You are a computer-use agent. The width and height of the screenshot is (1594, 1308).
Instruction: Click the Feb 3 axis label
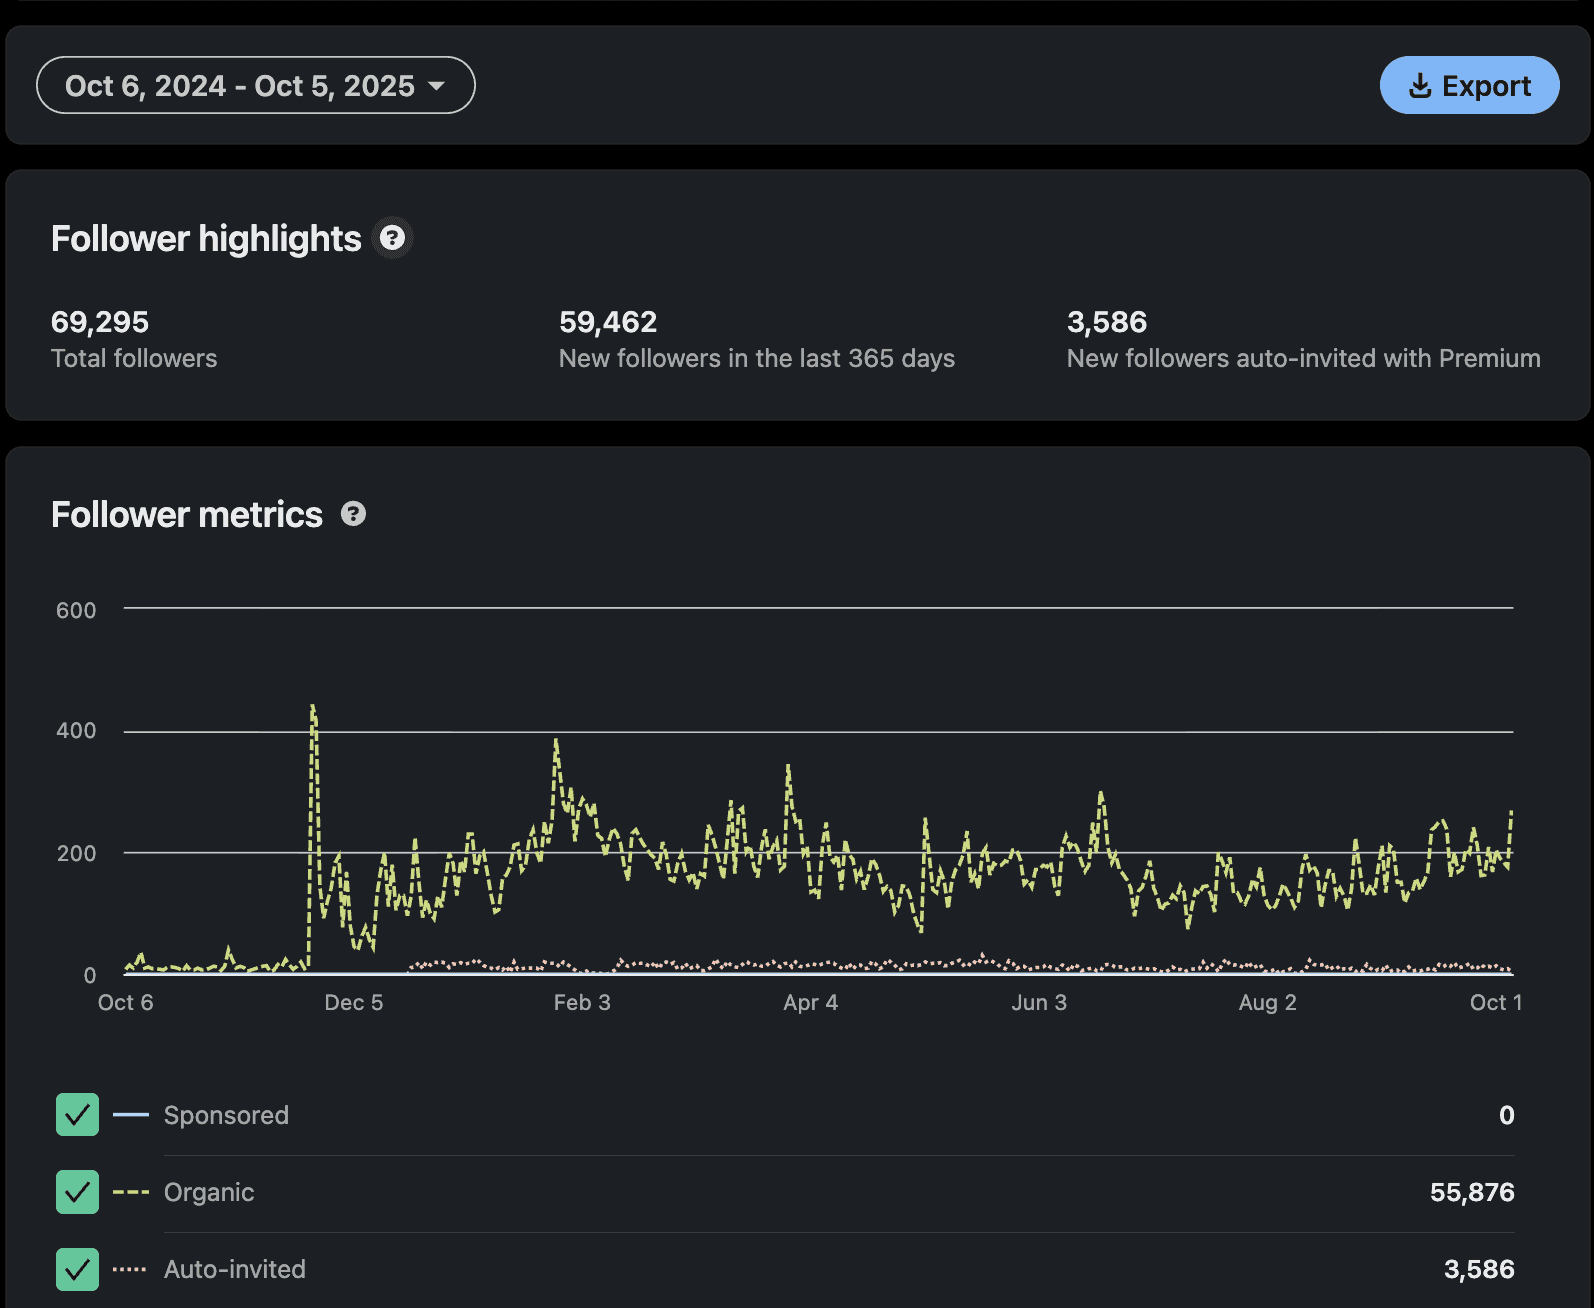(582, 1002)
